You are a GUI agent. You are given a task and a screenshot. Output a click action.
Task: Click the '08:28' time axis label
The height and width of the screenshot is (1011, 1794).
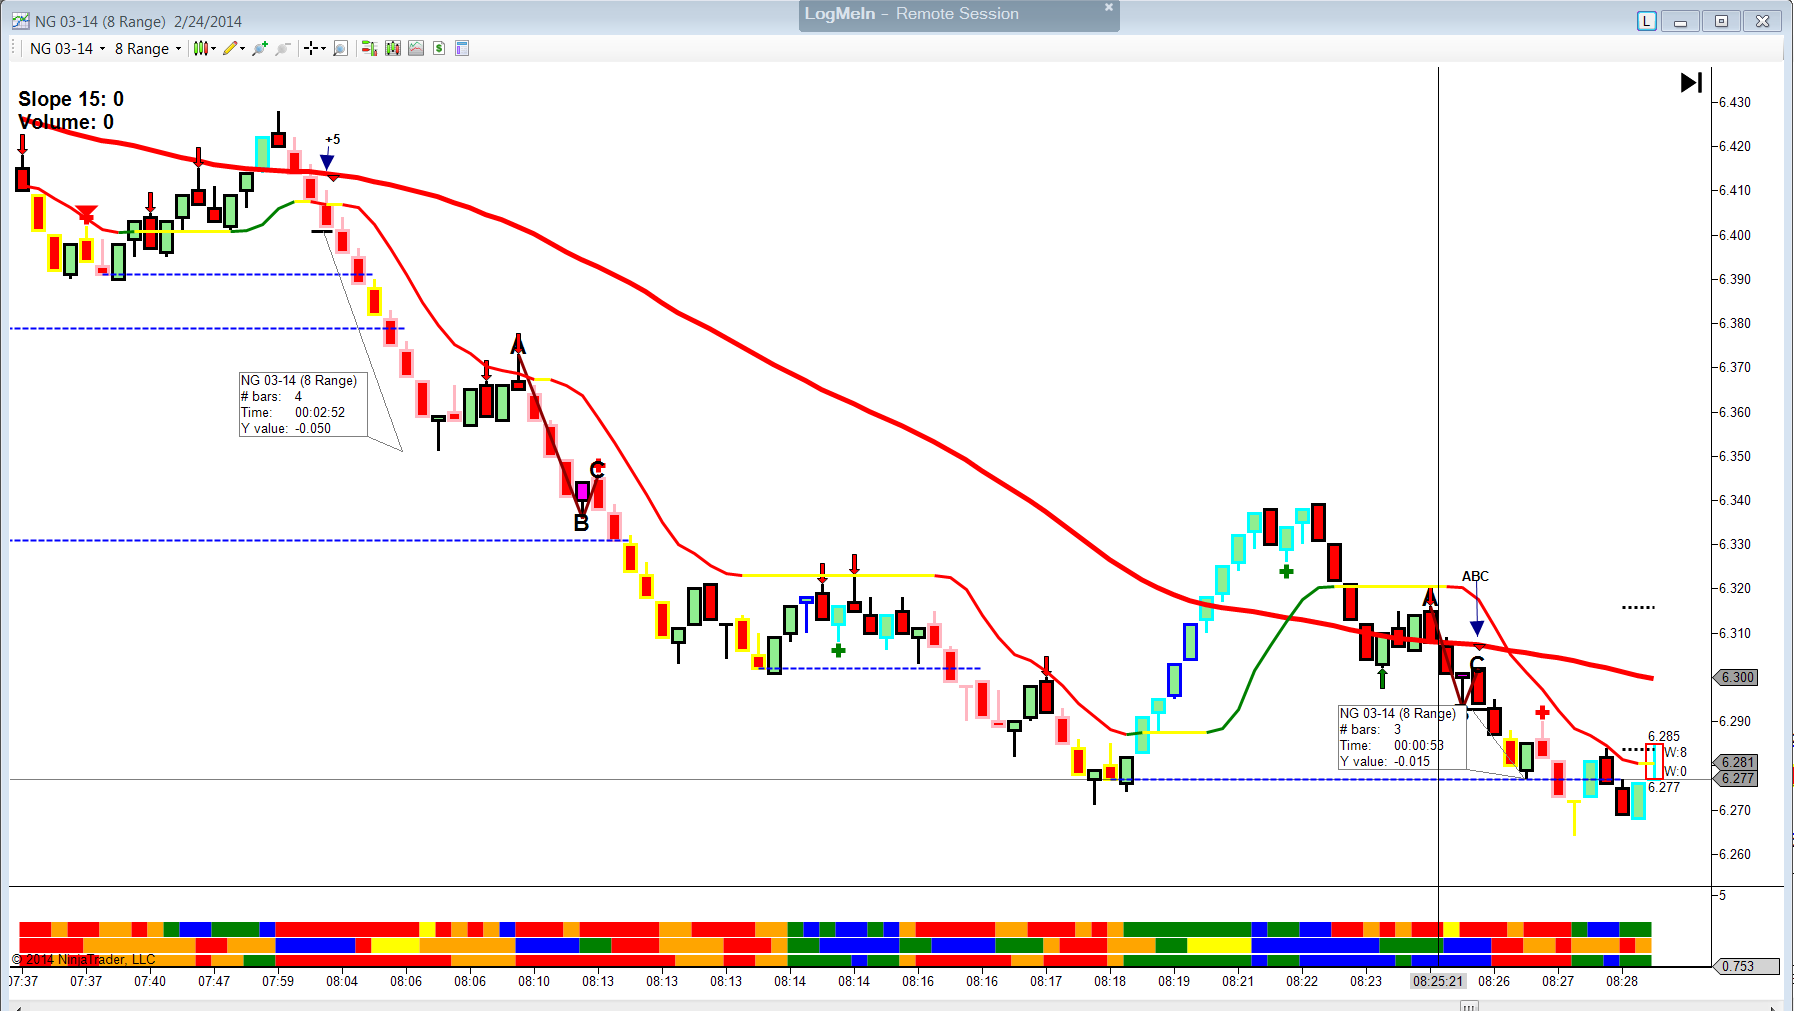(x=1622, y=981)
